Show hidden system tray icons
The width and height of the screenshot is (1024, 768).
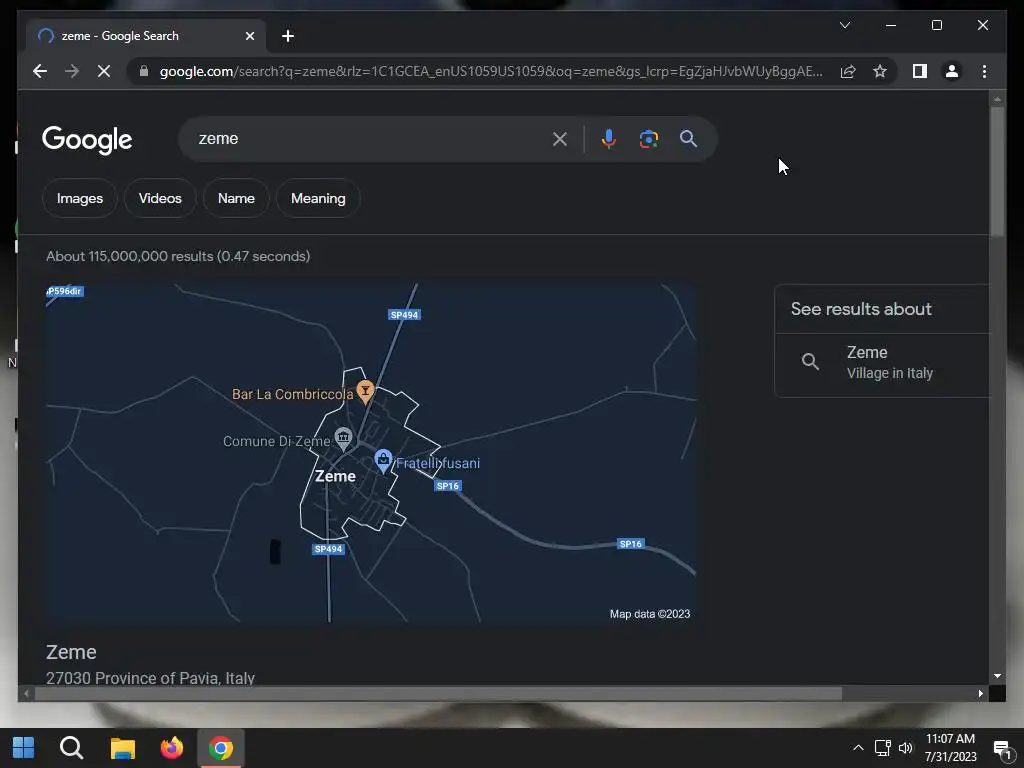click(x=858, y=748)
